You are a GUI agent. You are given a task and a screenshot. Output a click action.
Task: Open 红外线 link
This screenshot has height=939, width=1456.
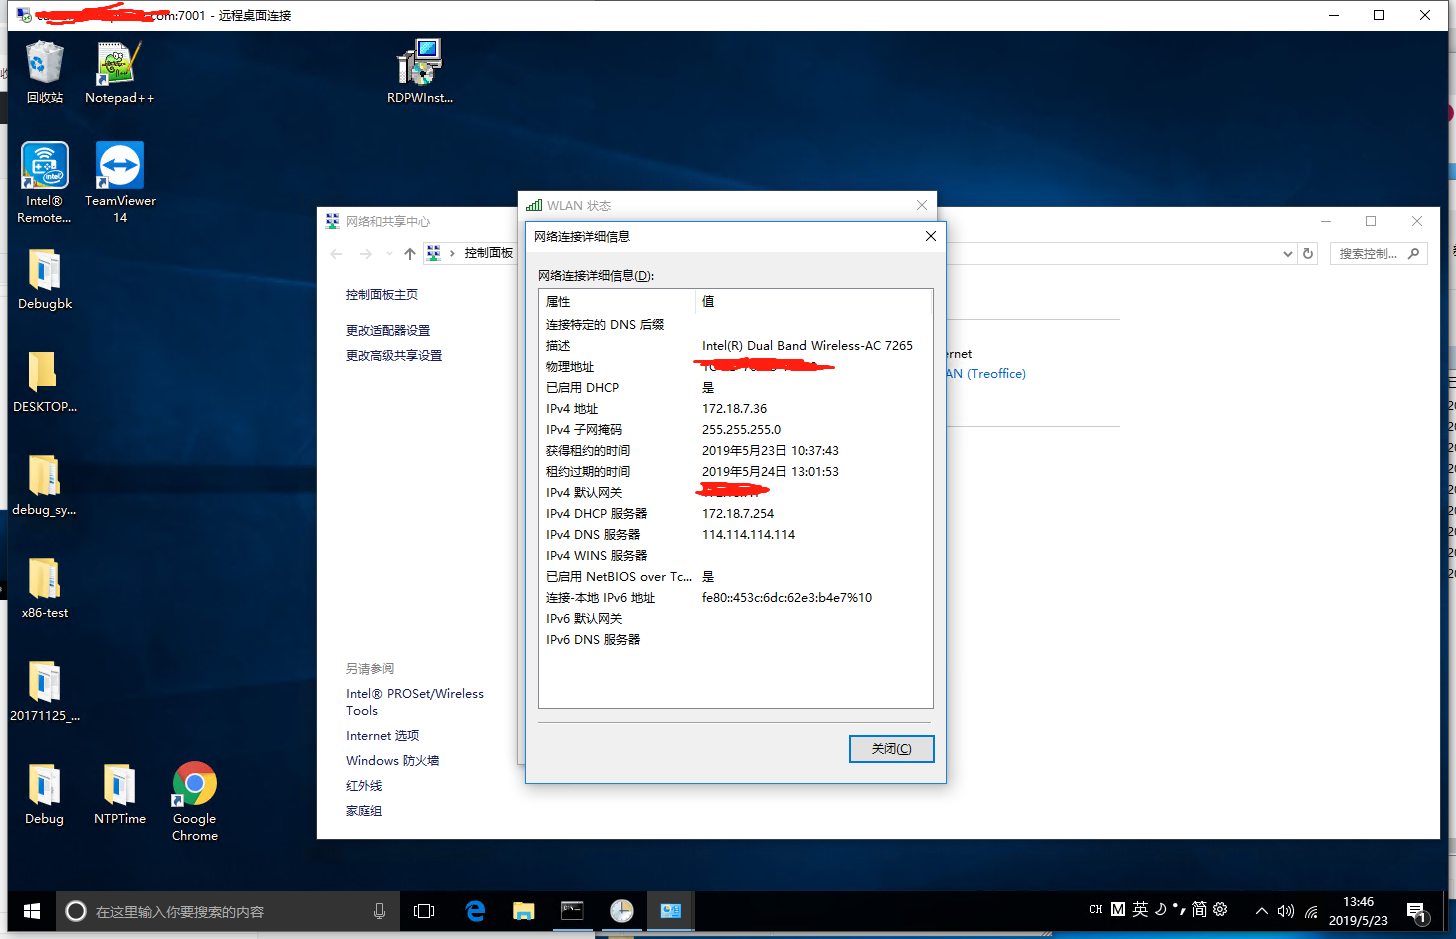click(364, 786)
